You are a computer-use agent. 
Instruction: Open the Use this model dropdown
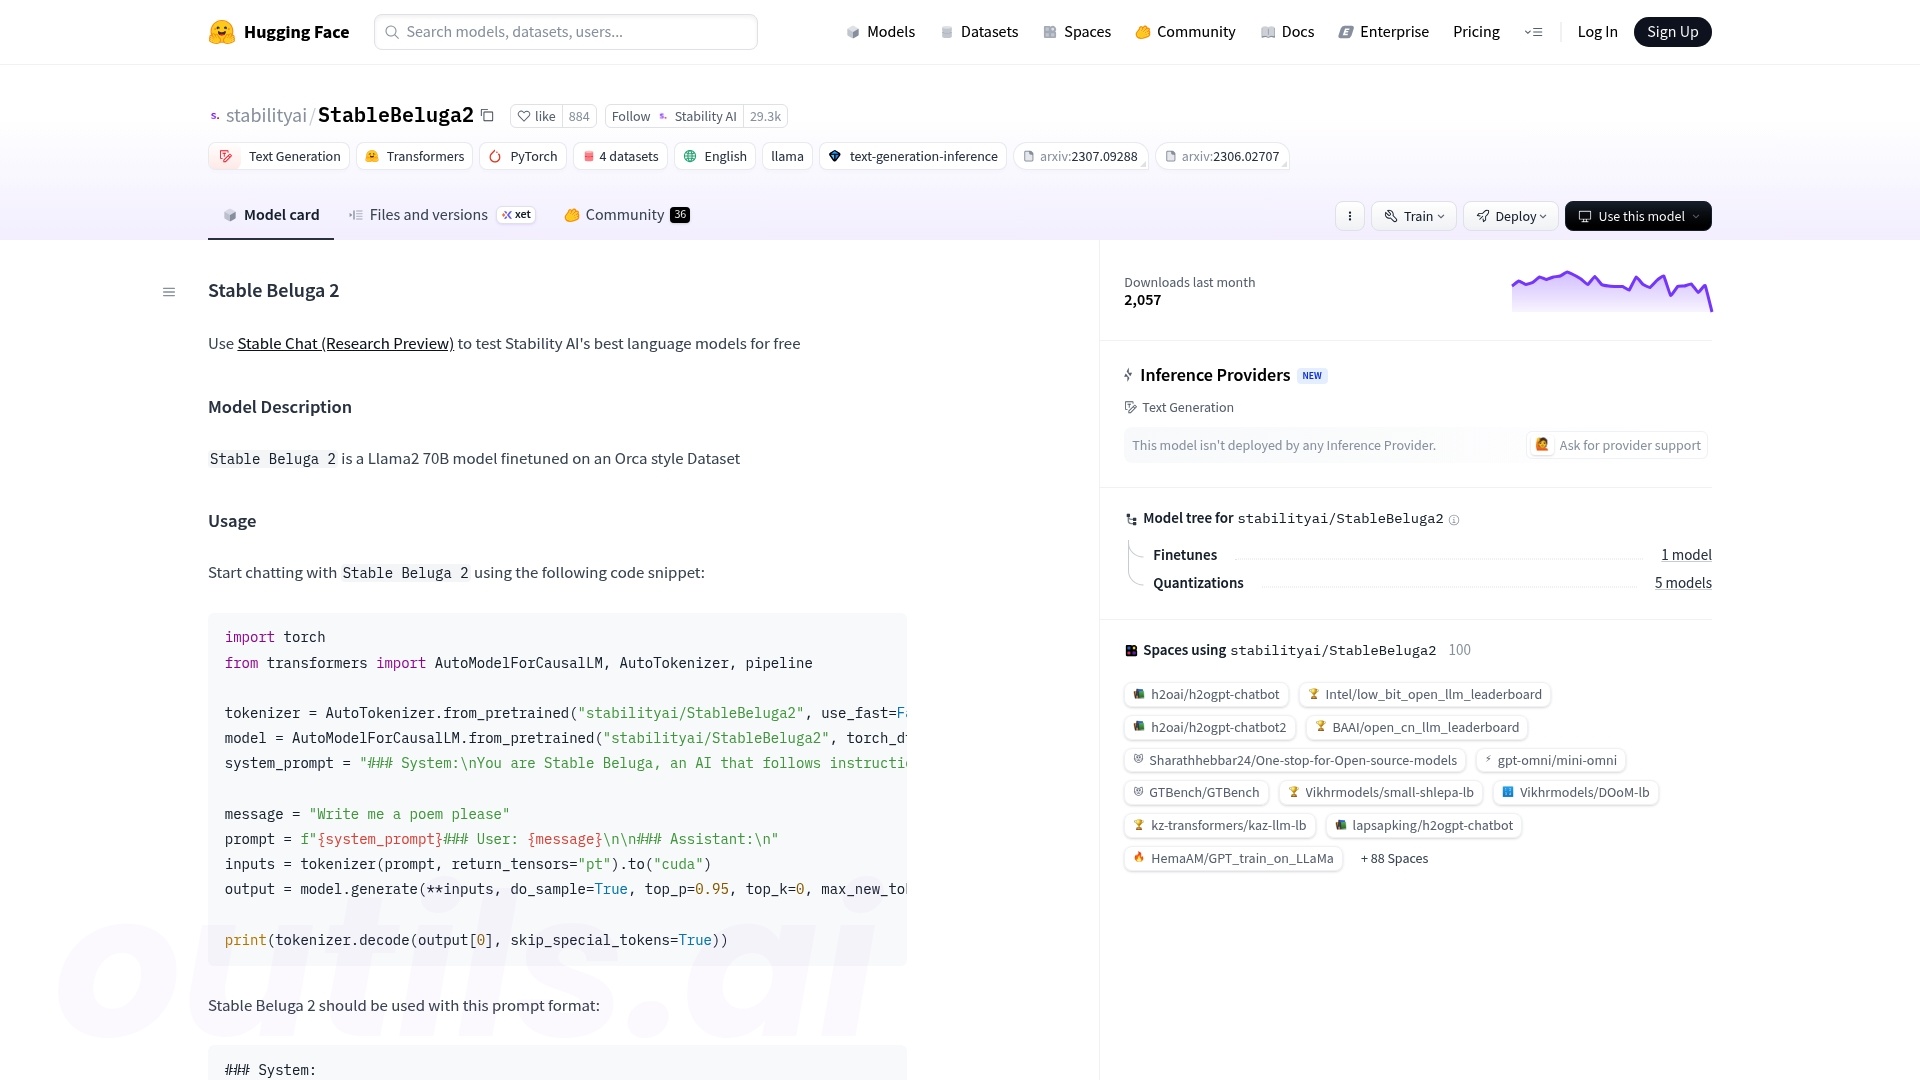click(1638, 216)
